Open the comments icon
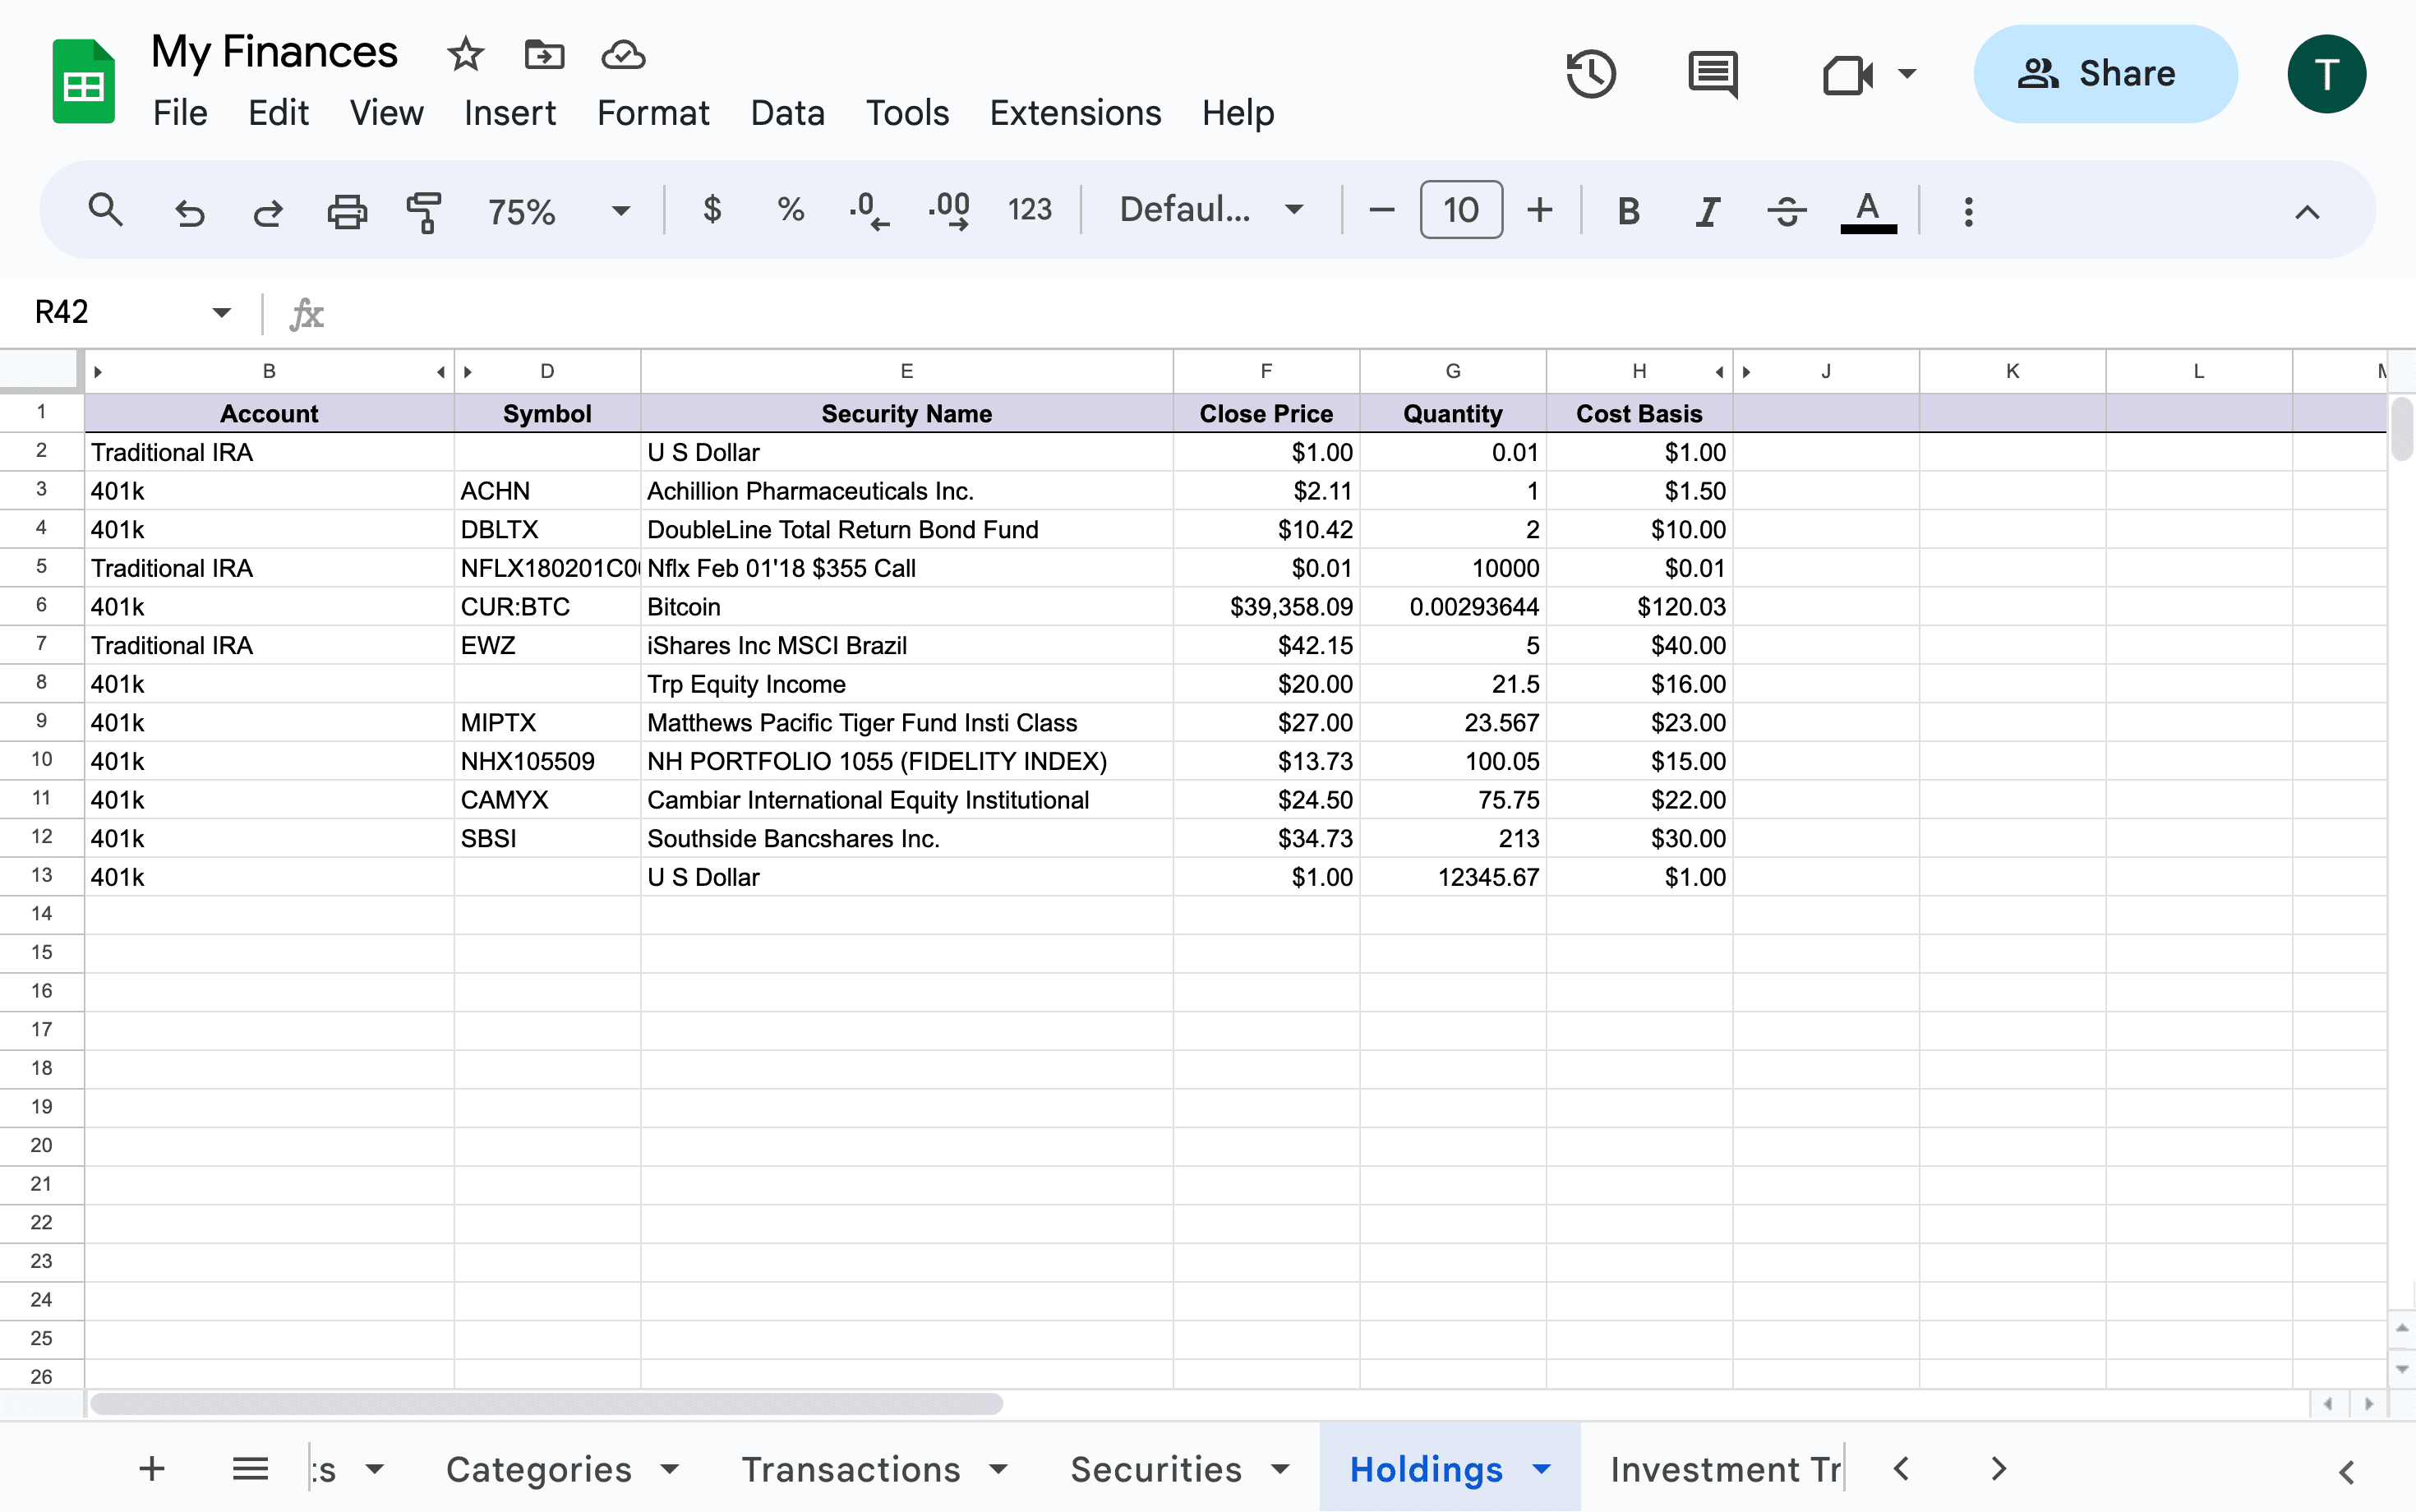This screenshot has width=2416, height=1512. click(1713, 74)
